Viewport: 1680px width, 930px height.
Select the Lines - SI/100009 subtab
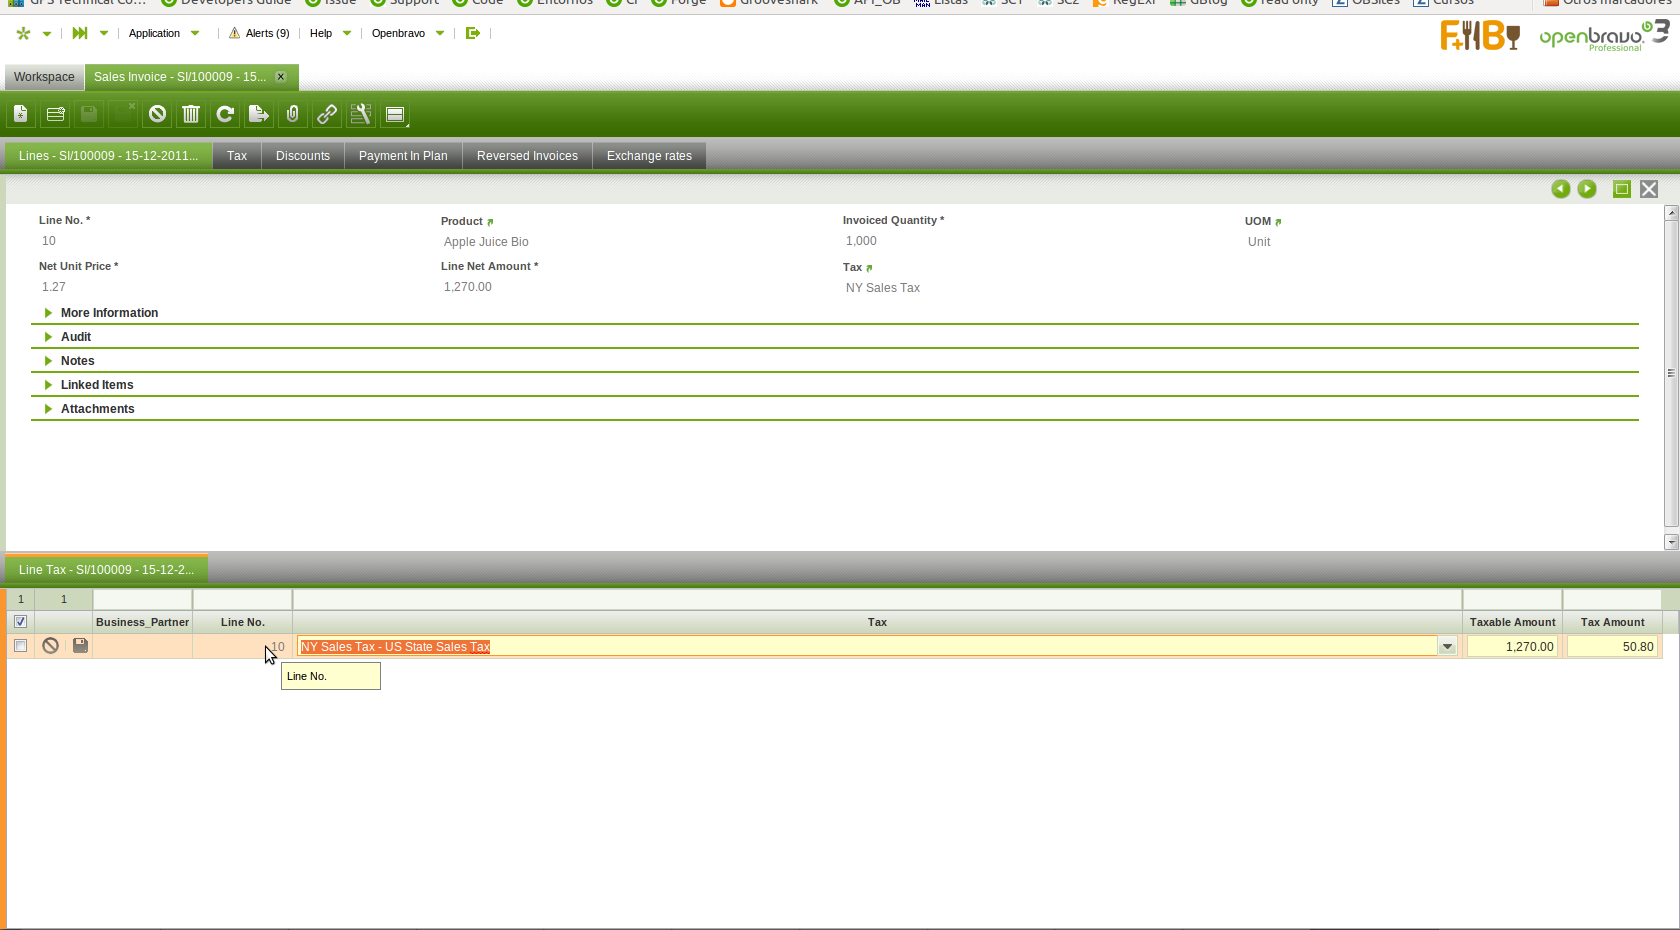108,156
